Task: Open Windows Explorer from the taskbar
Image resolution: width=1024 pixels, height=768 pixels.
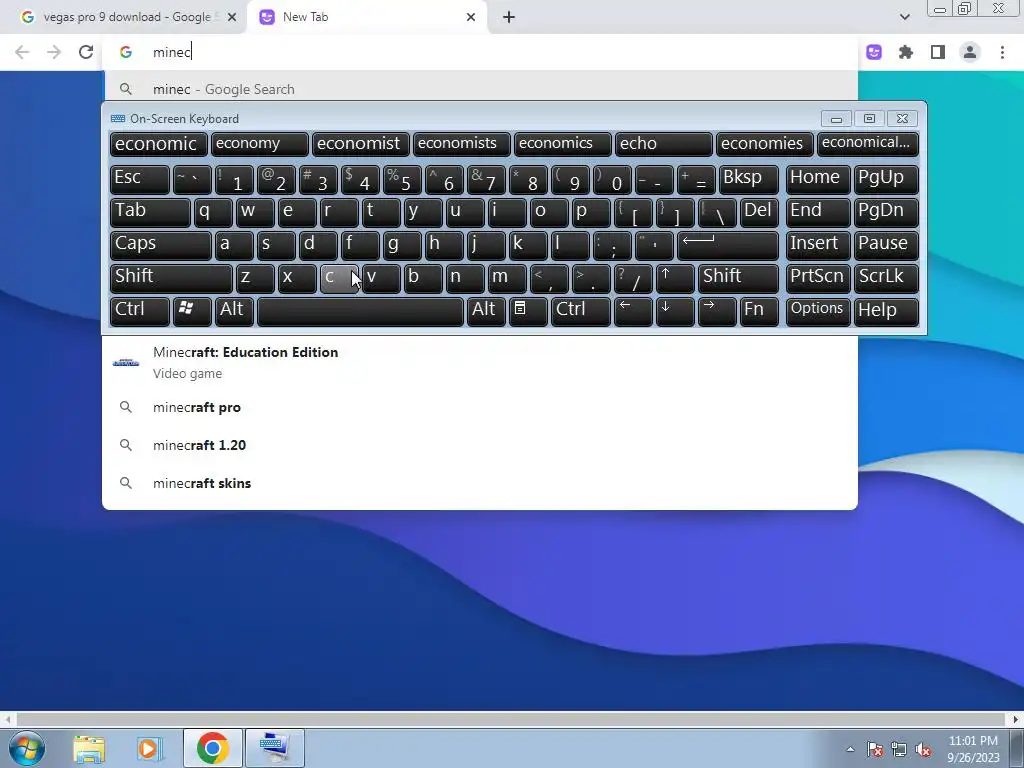Action: [x=89, y=748]
